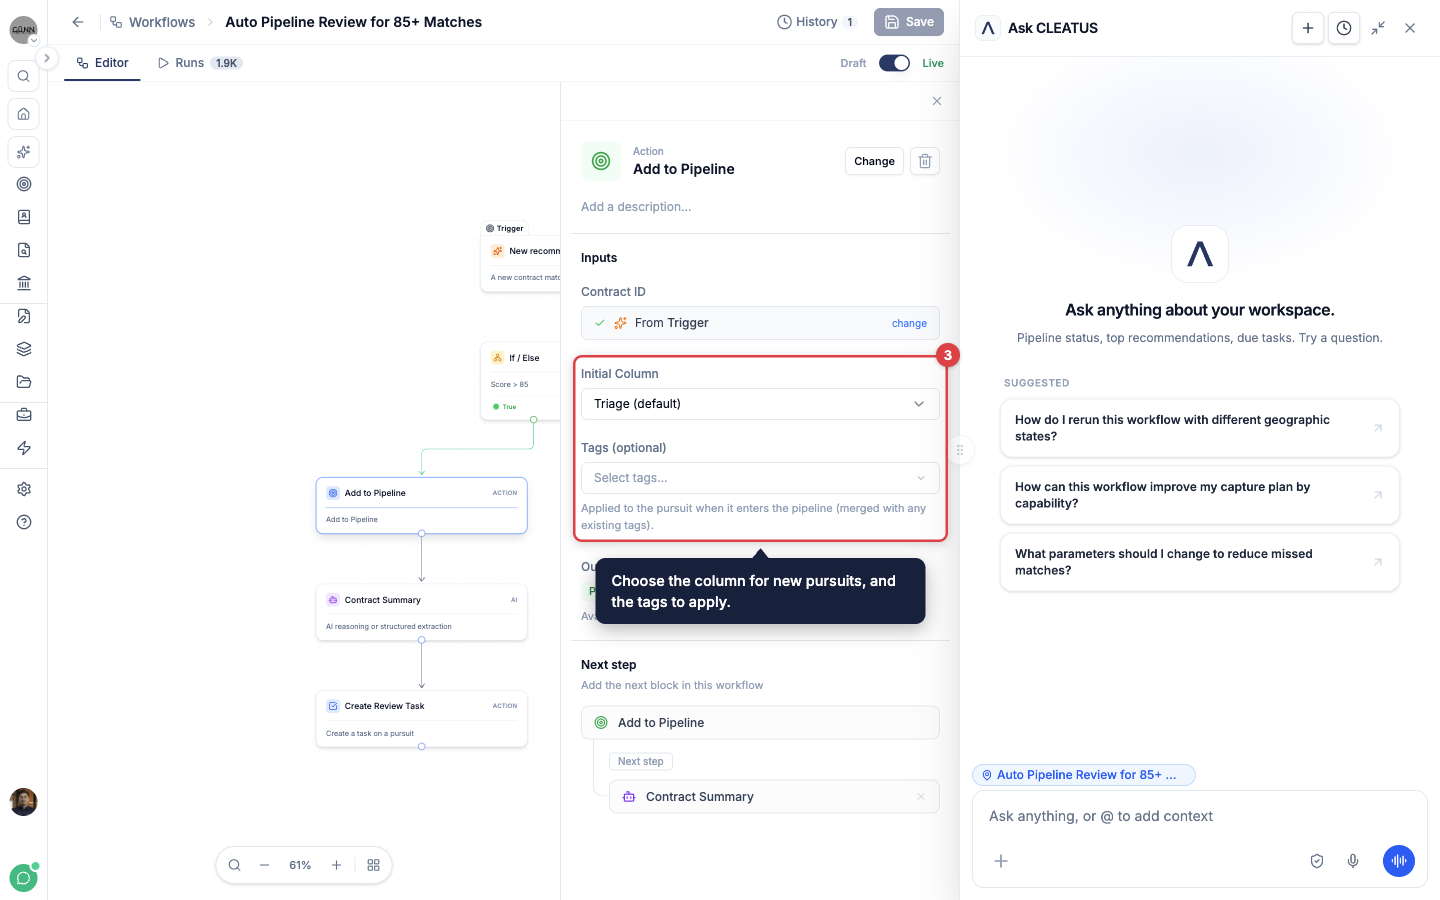Open CLEATUS chat history clock

(1344, 28)
